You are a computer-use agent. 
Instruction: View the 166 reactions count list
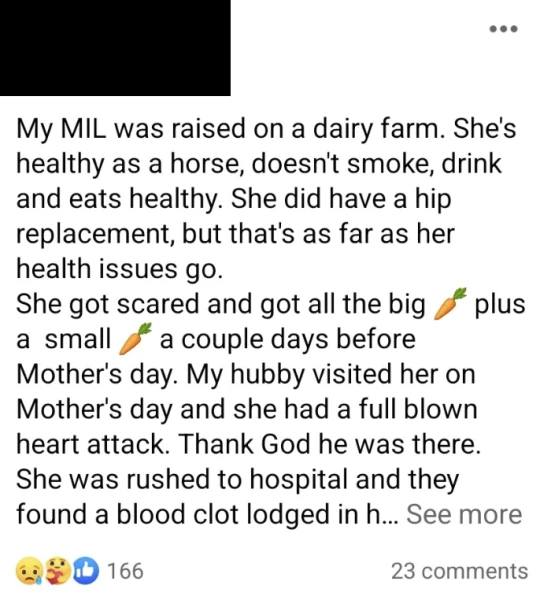tap(126, 571)
